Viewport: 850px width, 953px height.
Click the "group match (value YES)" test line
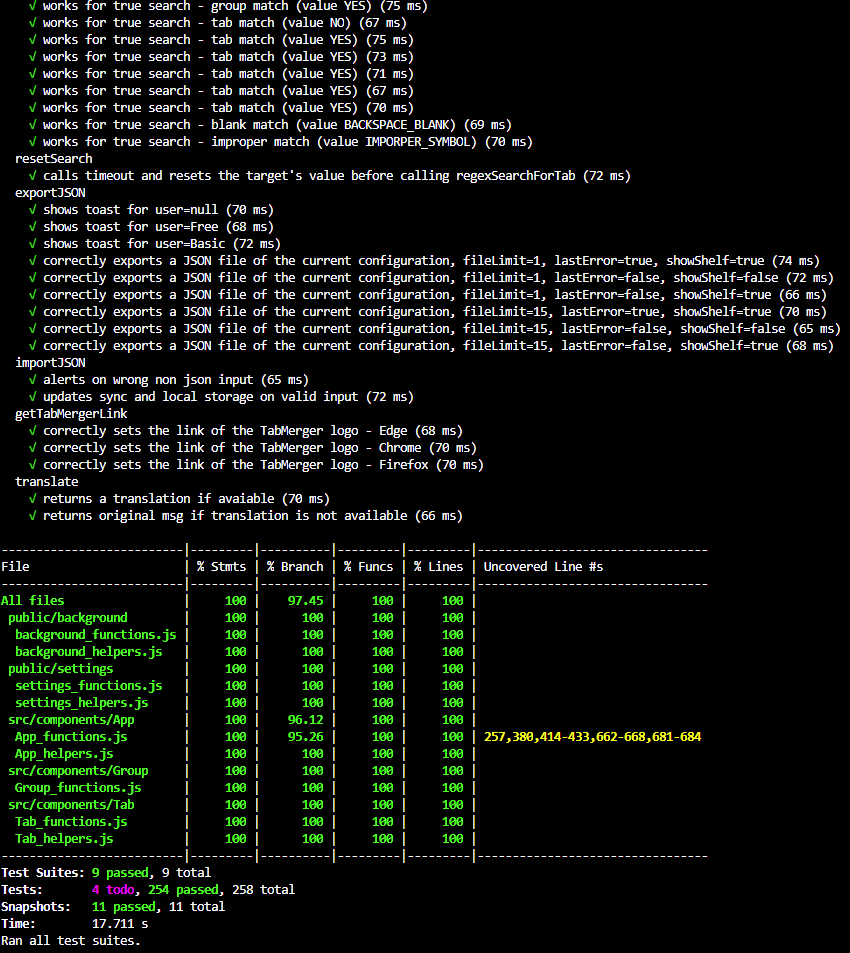228,6
